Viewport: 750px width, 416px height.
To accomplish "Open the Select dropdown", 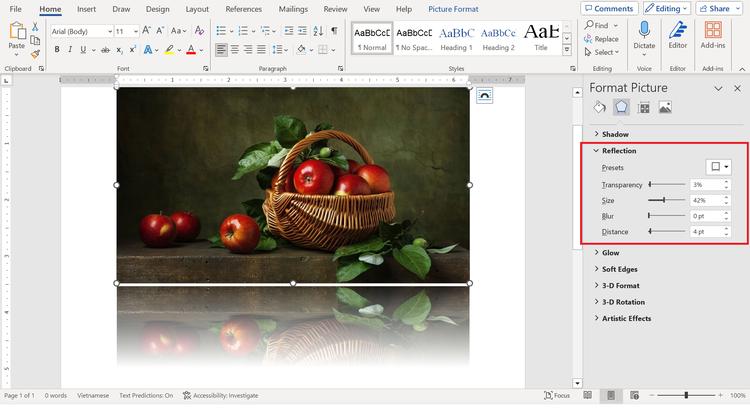I will 602,52.
